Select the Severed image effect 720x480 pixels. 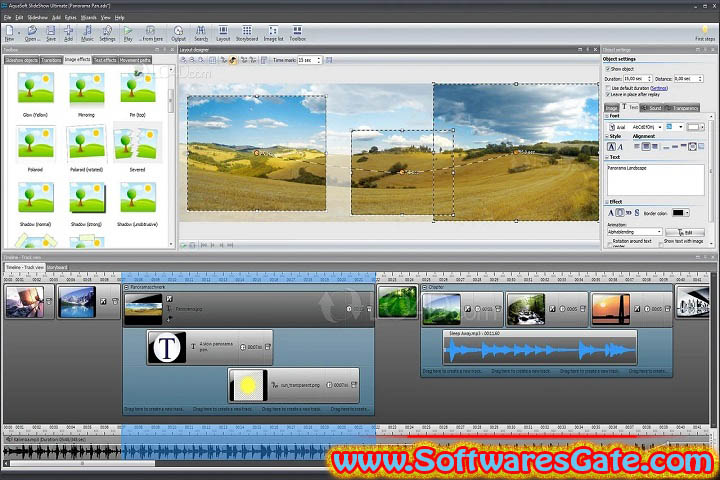[137, 148]
